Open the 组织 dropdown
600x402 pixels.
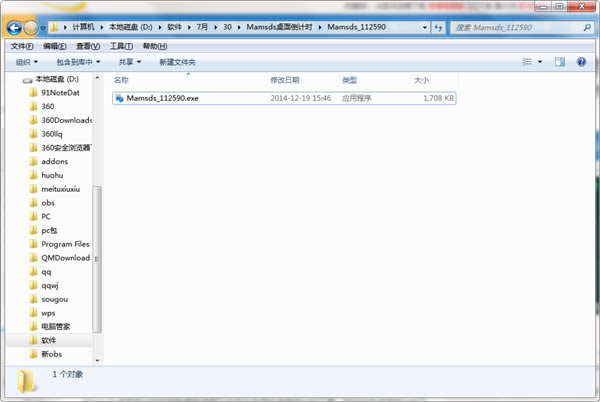point(26,62)
